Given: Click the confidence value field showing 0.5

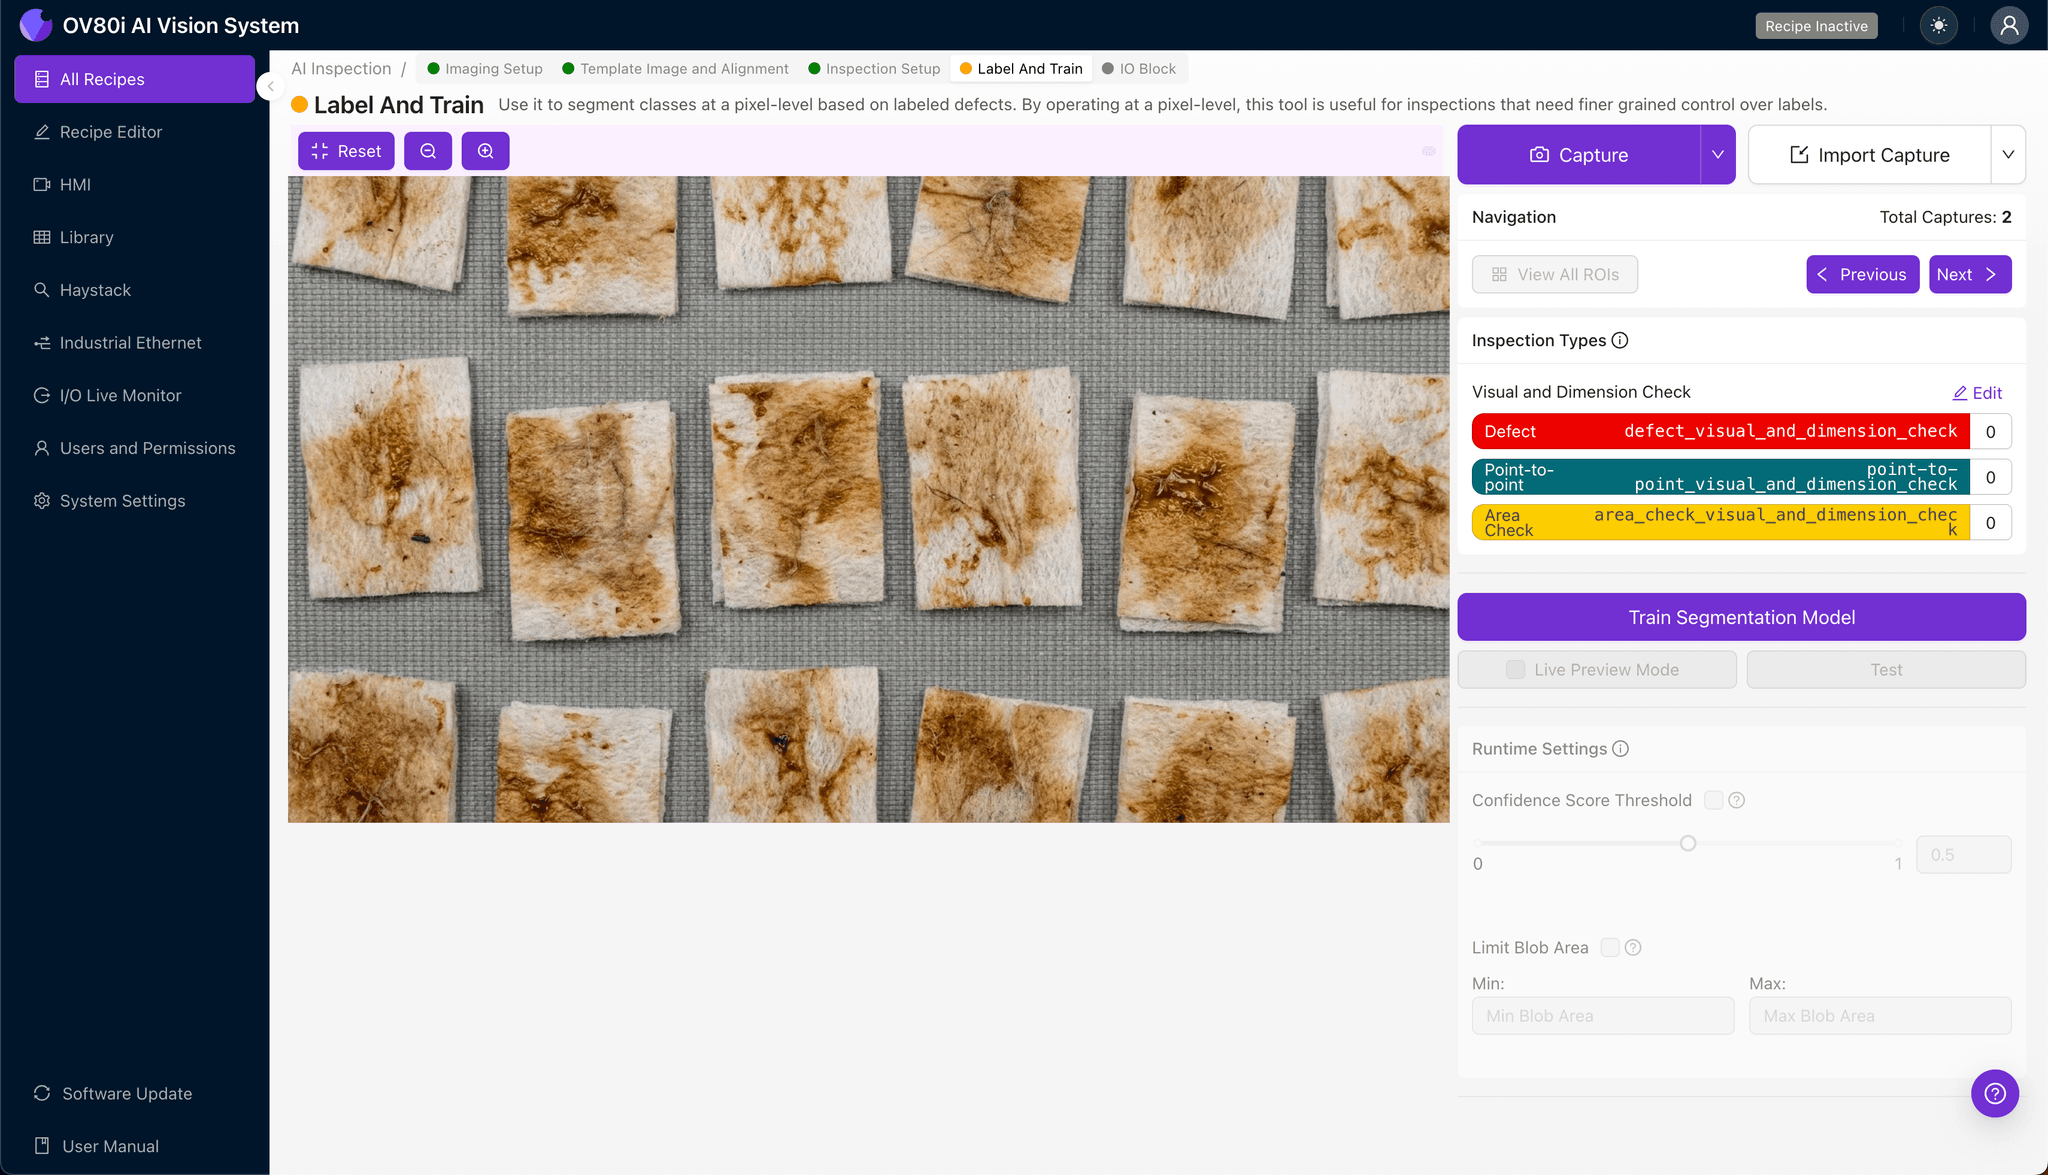Looking at the screenshot, I should point(1963,855).
